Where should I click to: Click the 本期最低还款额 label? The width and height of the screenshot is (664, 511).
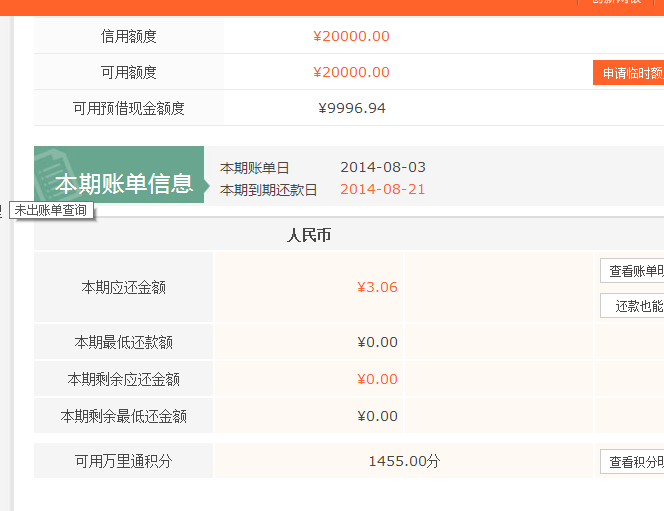click(x=124, y=342)
